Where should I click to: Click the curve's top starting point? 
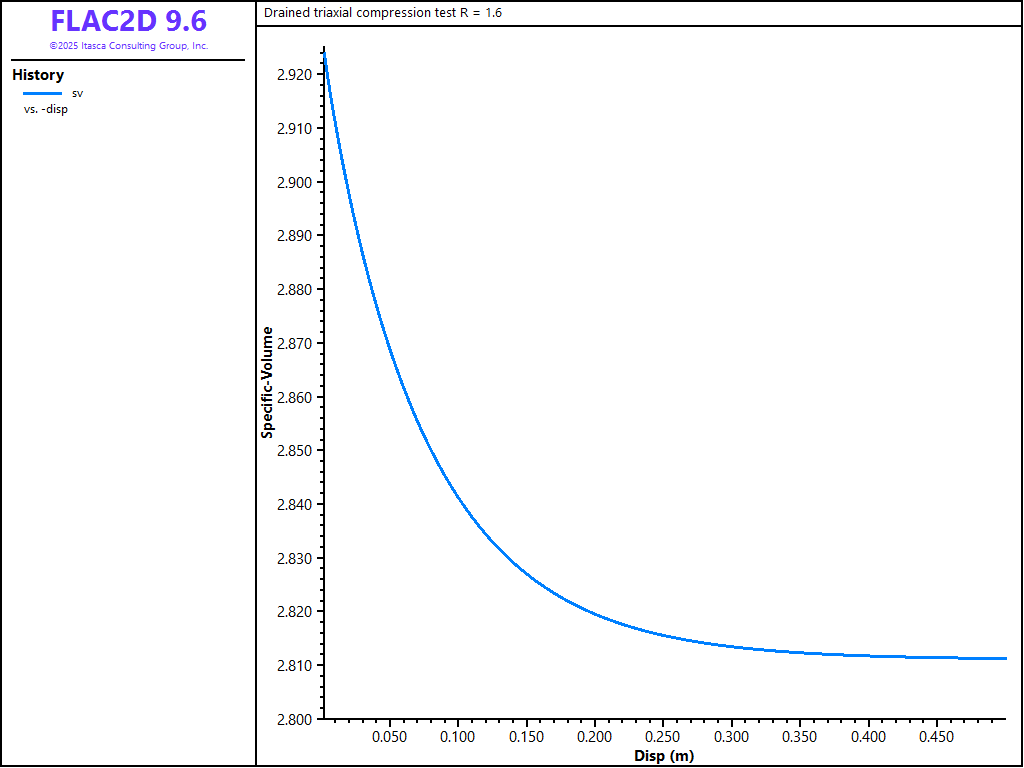coord(325,55)
